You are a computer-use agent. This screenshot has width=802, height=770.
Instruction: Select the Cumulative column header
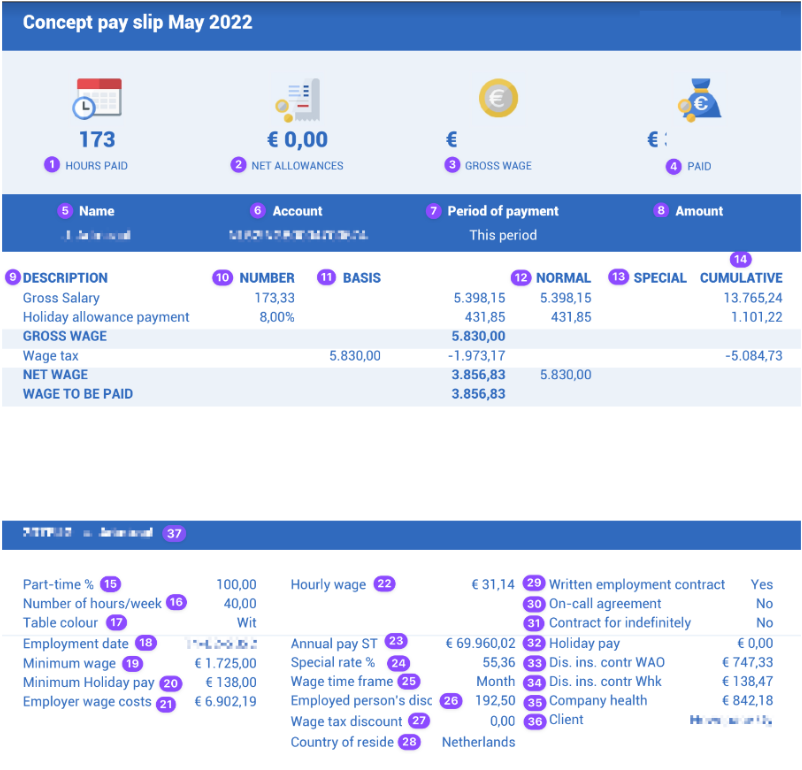740,278
